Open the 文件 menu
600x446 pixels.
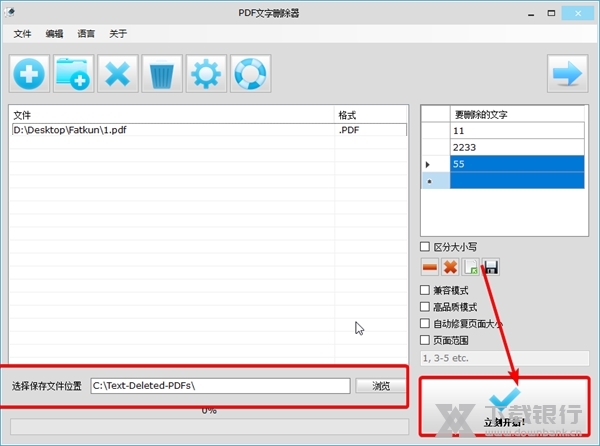(x=22, y=34)
